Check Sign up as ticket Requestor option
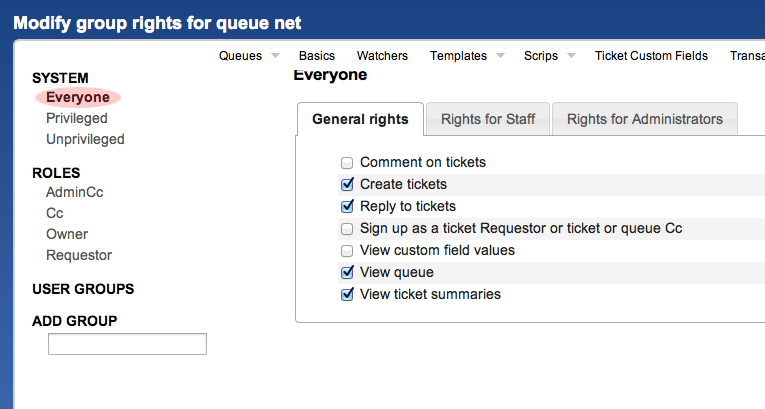Viewport: 765px width, 409px height. click(x=347, y=228)
